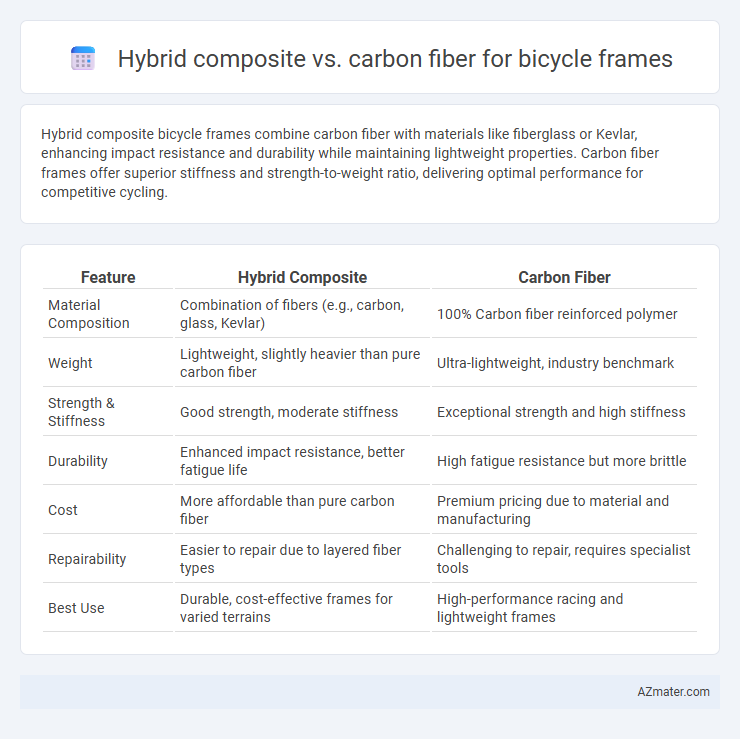Image resolution: width=740 pixels, height=739 pixels.
Task: Select the 'Feature' column header
Action: pyautogui.click(x=108, y=277)
